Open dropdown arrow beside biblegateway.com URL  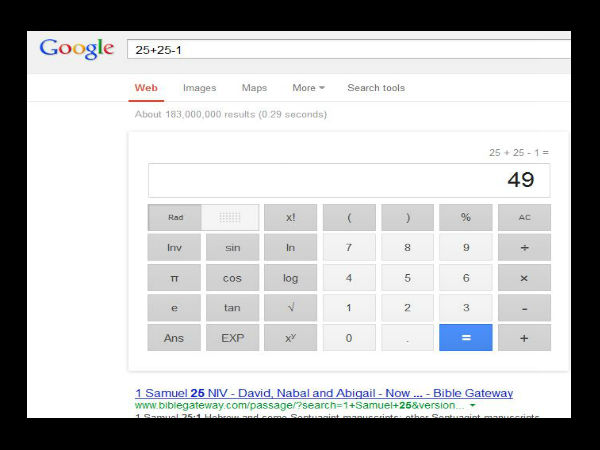[473, 405]
